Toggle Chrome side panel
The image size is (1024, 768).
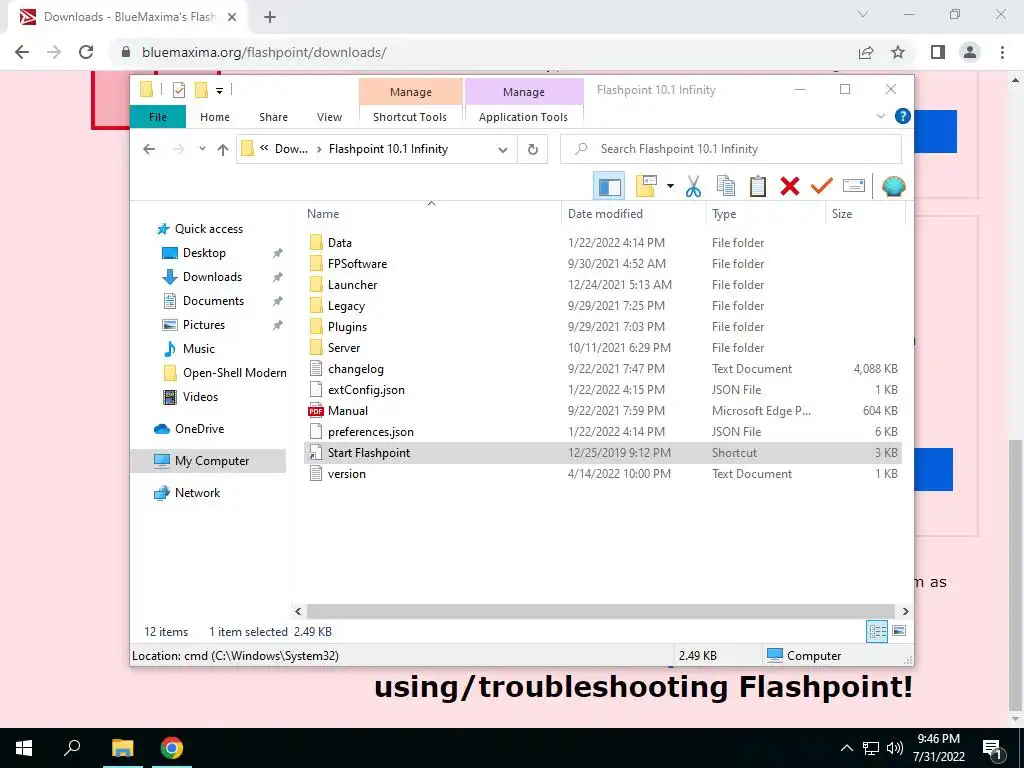[x=938, y=52]
